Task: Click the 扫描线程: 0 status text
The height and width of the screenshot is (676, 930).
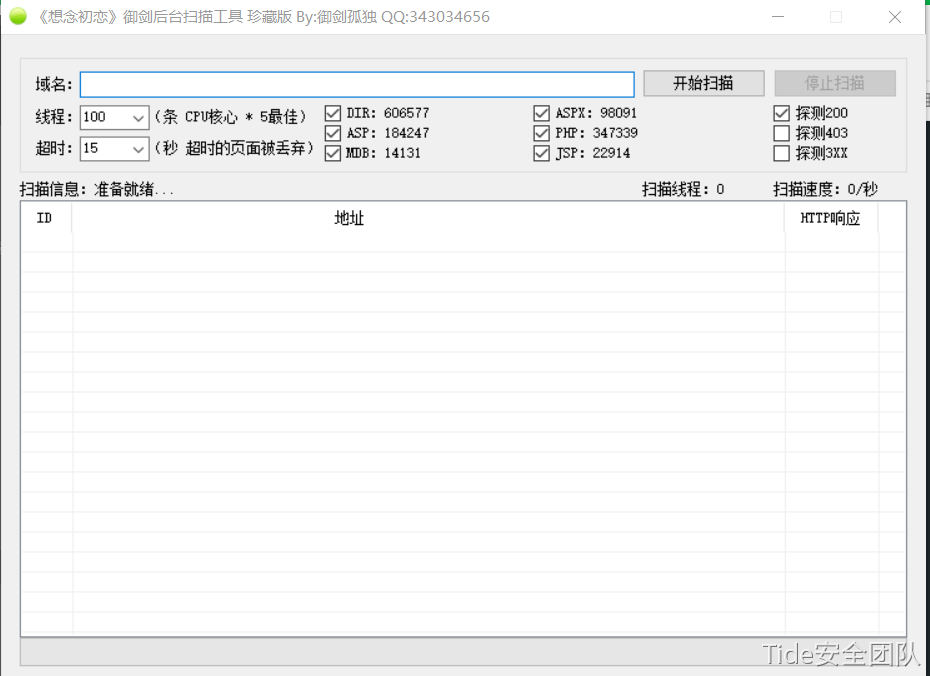Action: (x=683, y=189)
